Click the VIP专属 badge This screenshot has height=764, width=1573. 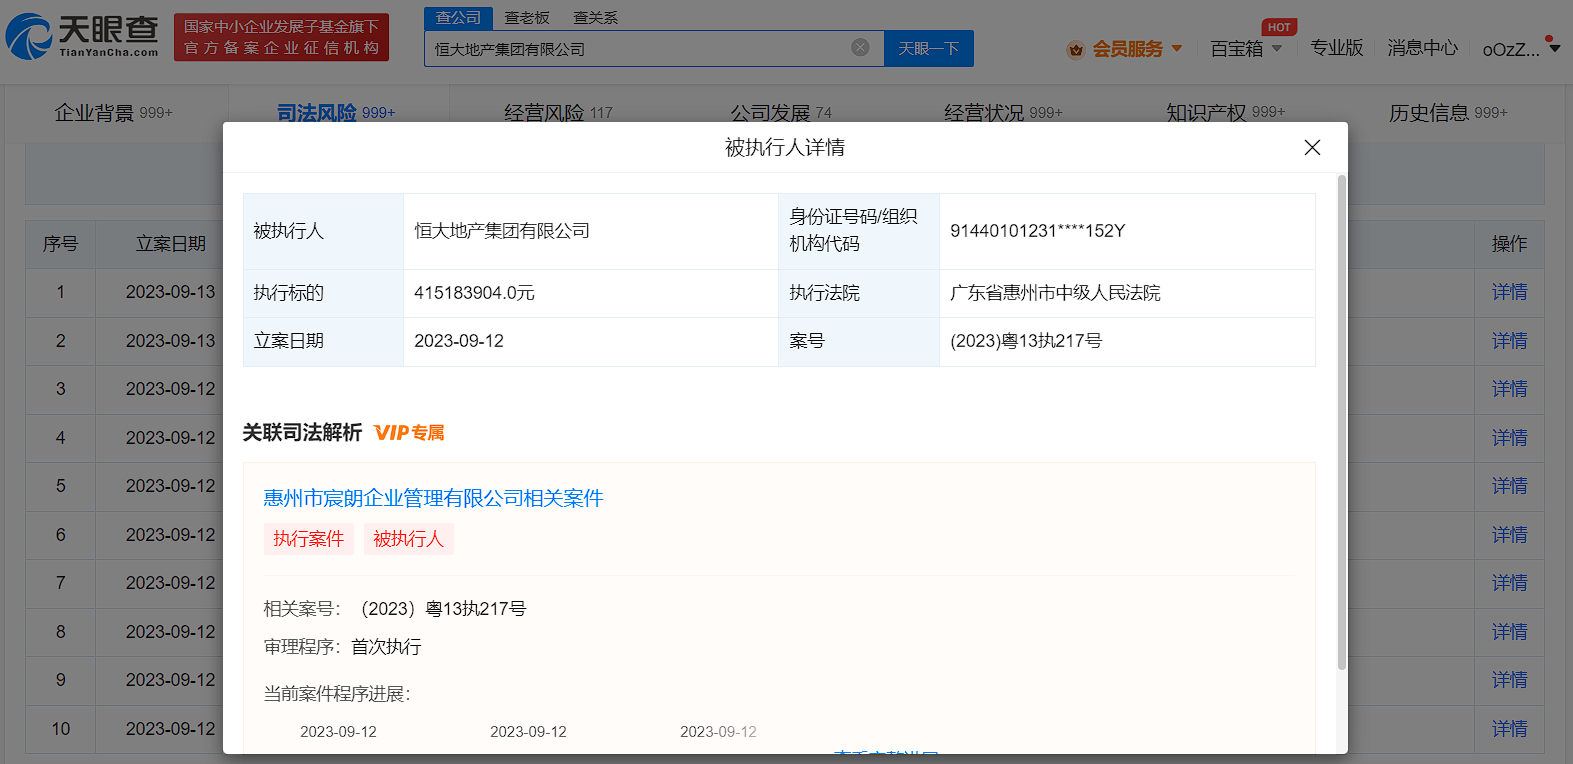coord(409,433)
